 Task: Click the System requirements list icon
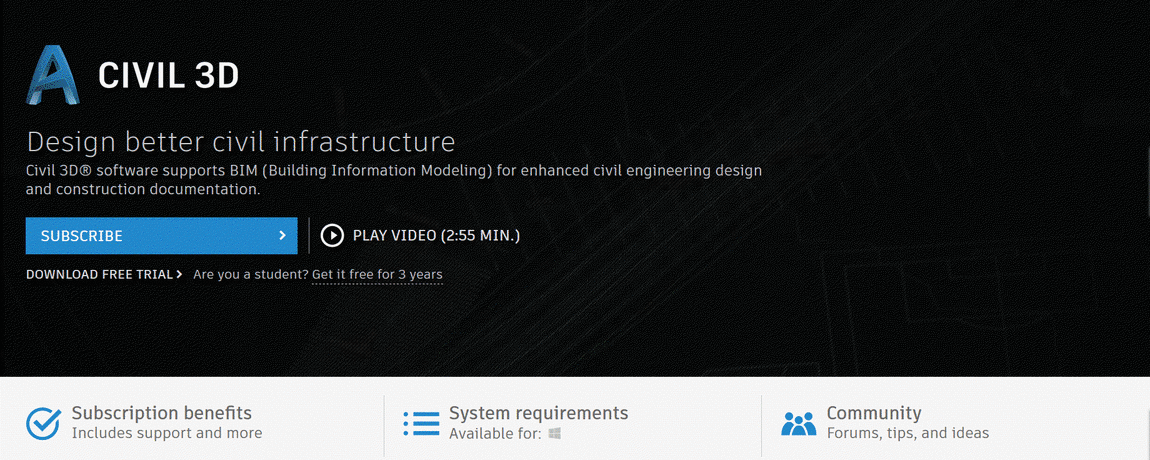click(x=420, y=423)
